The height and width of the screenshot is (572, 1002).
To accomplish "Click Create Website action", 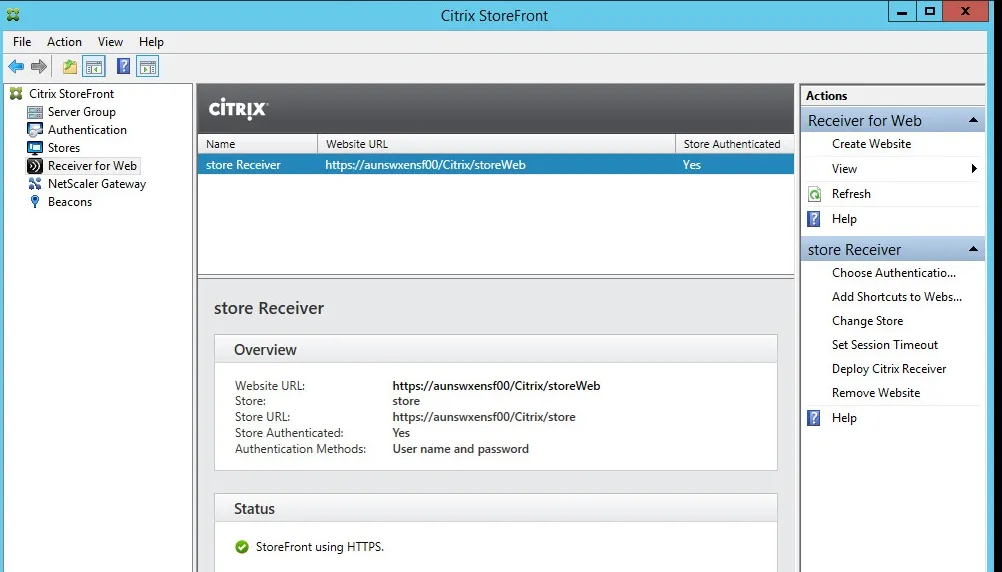I will [872, 144].
